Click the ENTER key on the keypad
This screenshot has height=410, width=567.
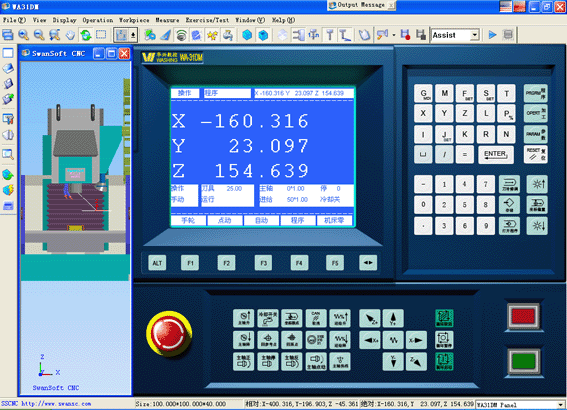click(495, 154)
